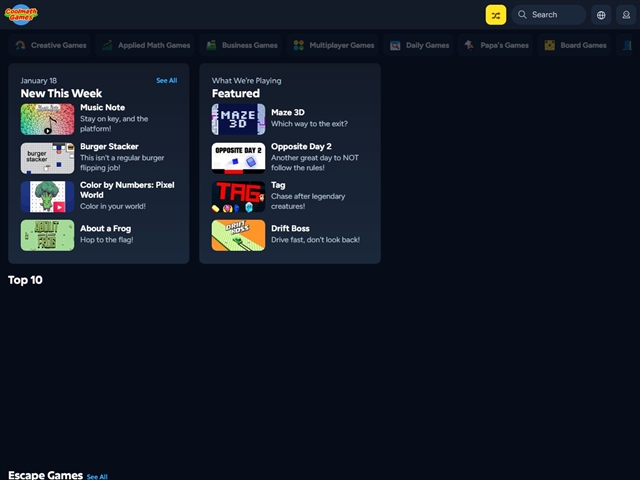This screenshot has width=640, height=480.
Task: Click the Top 10 heading
Action: pyautogui.click(x=25, y=280)
